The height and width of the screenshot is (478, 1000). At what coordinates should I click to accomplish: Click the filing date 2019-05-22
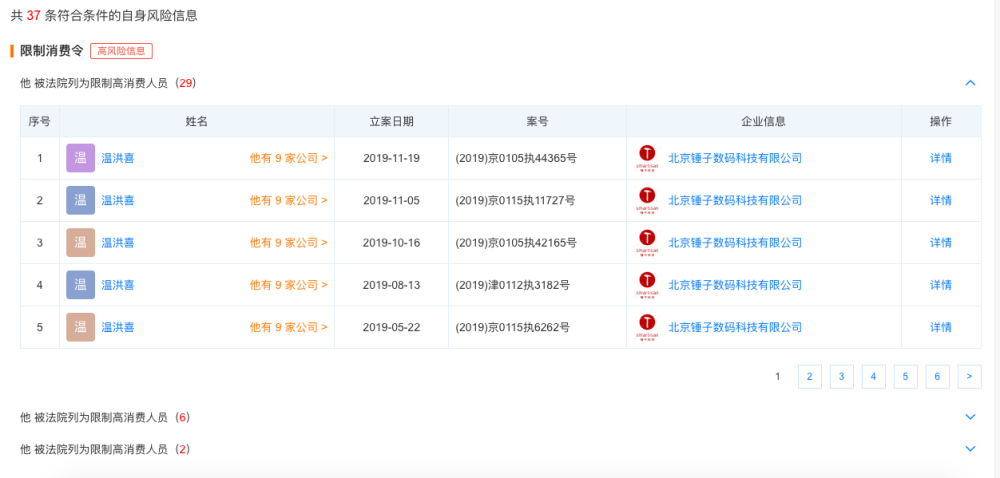click(x=392, y=327)
